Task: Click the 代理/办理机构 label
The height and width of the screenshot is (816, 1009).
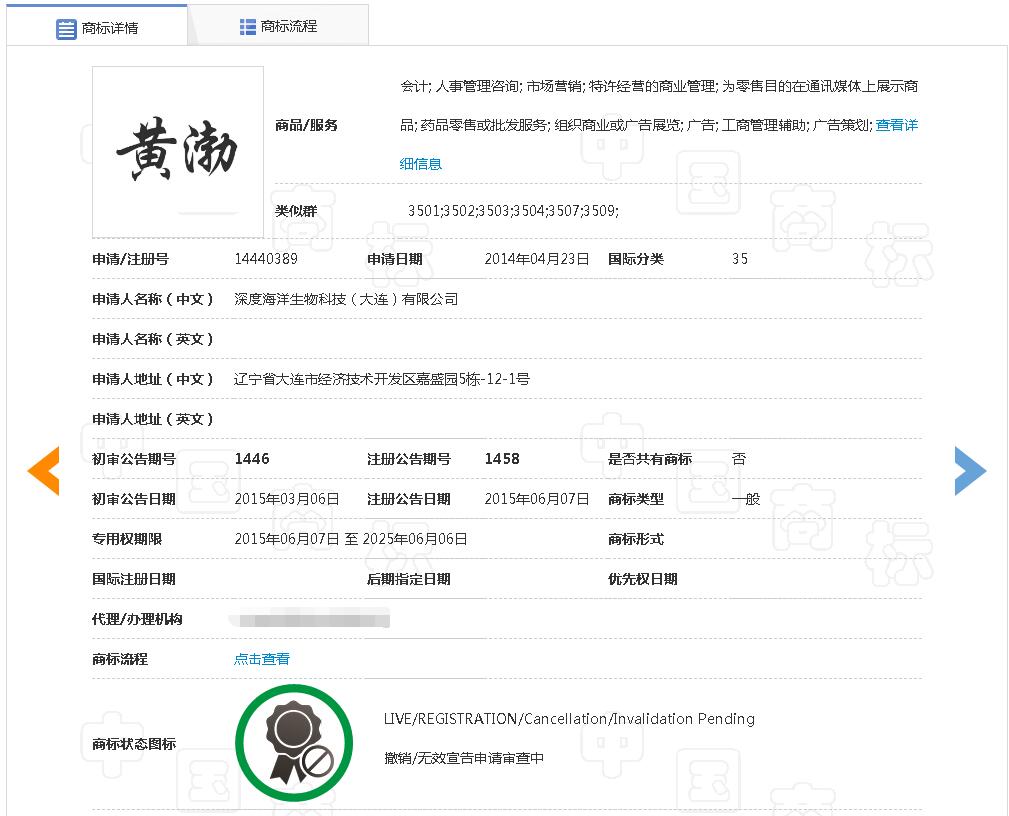Action: click(x=137, y=619)
